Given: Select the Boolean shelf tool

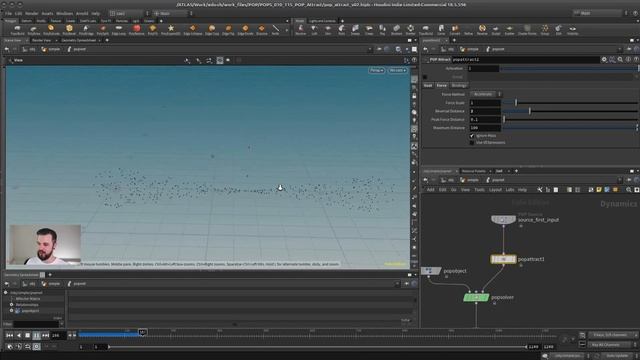Looking at the screenshot, I should click(396, 29).
